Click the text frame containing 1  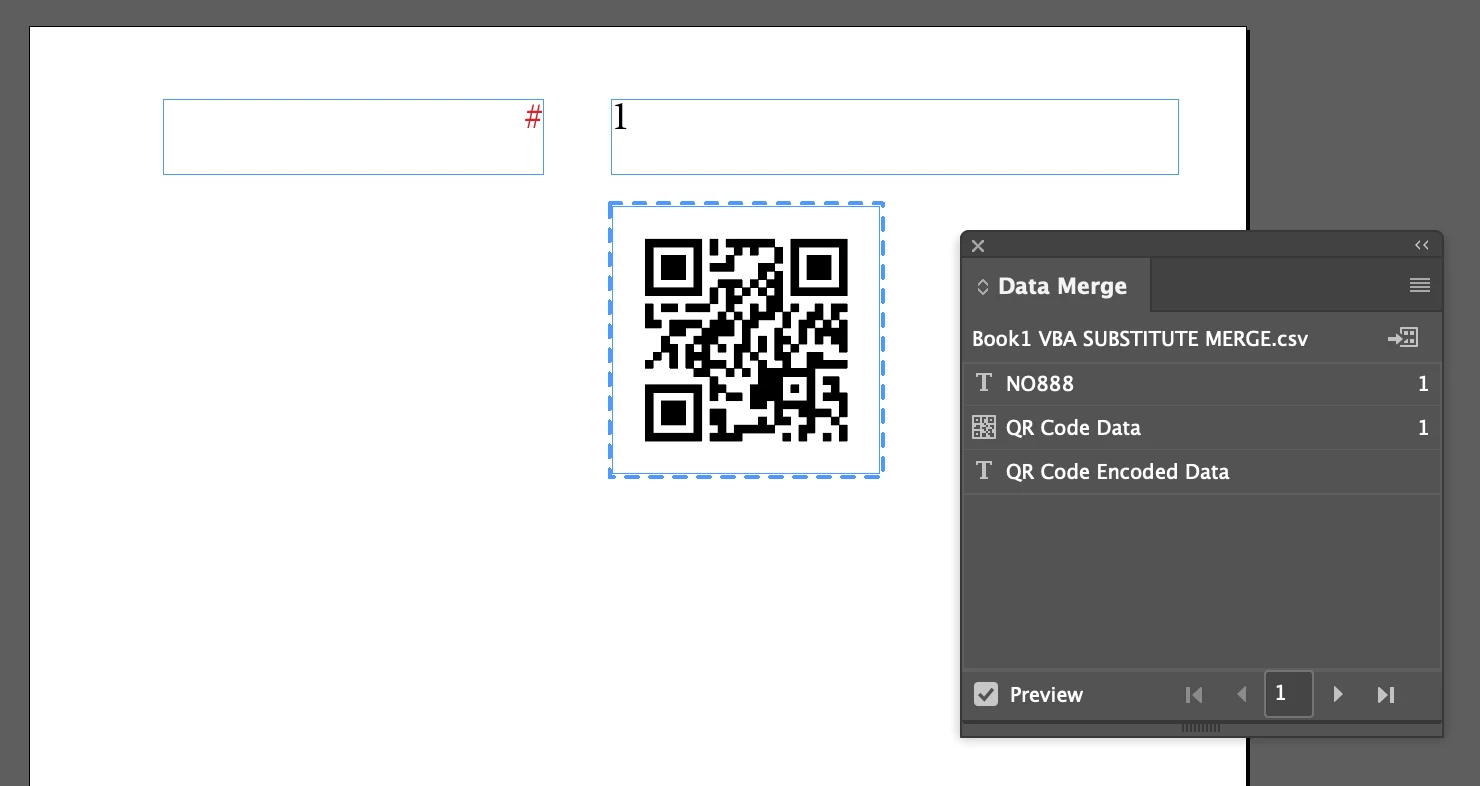coord(895,137)
